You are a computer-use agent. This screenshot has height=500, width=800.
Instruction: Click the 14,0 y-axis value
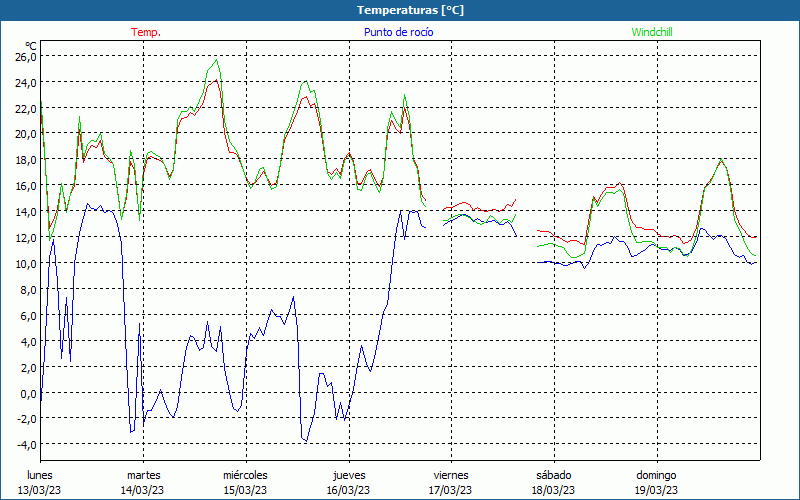point(26,212)
